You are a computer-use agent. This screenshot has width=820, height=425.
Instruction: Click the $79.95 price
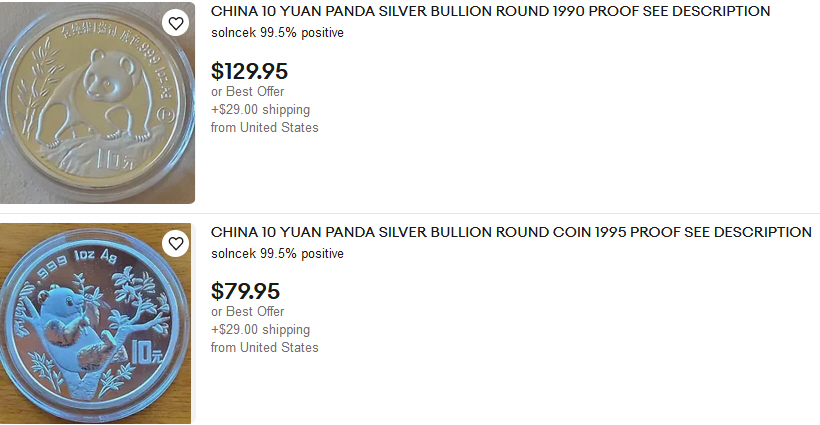pyautogui.click(x=245, y=292)
